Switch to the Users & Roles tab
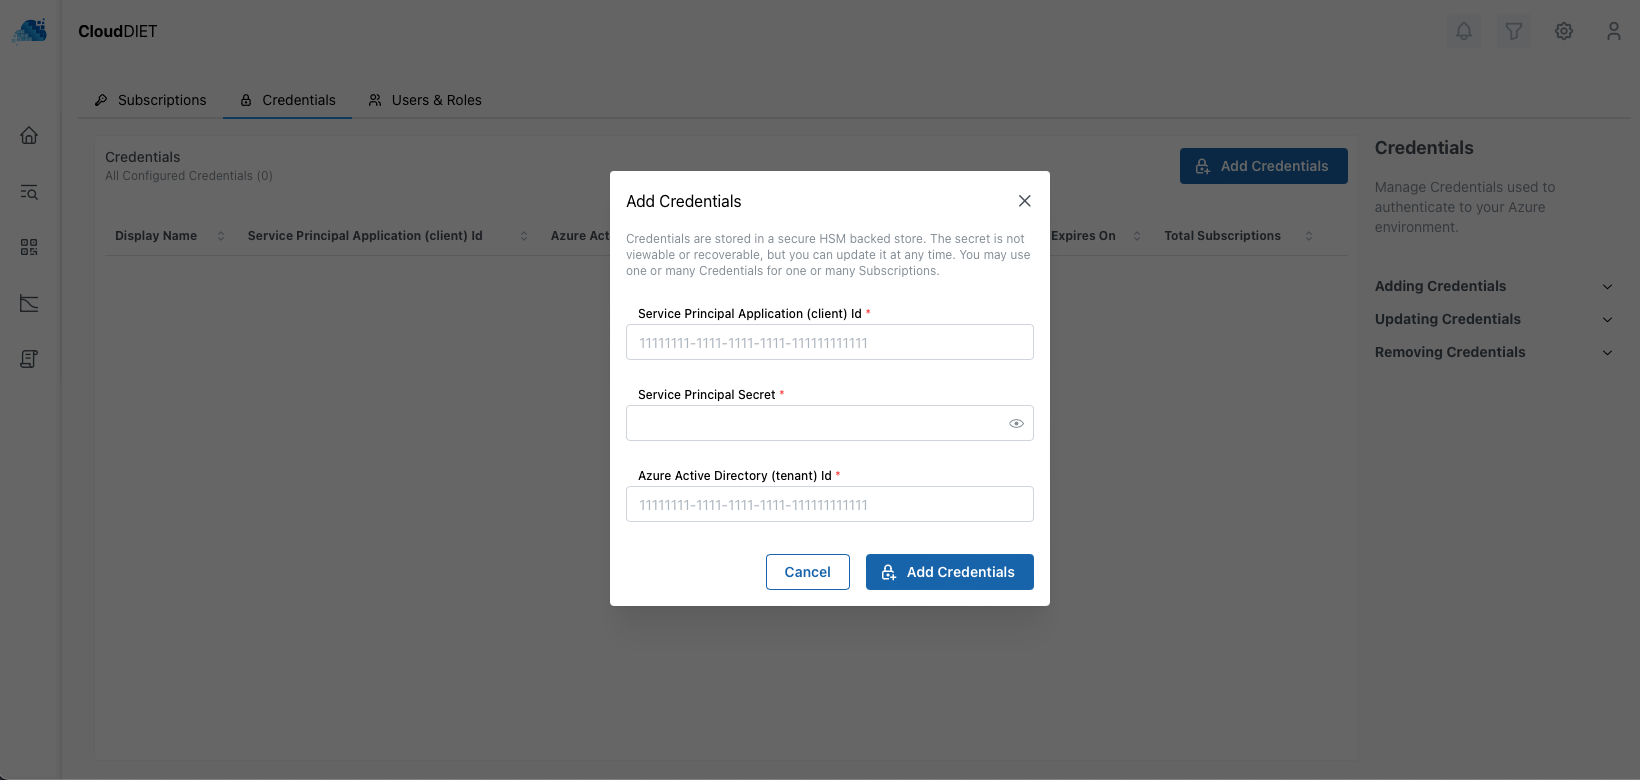 pyautogui.click(x=425, y=100)
